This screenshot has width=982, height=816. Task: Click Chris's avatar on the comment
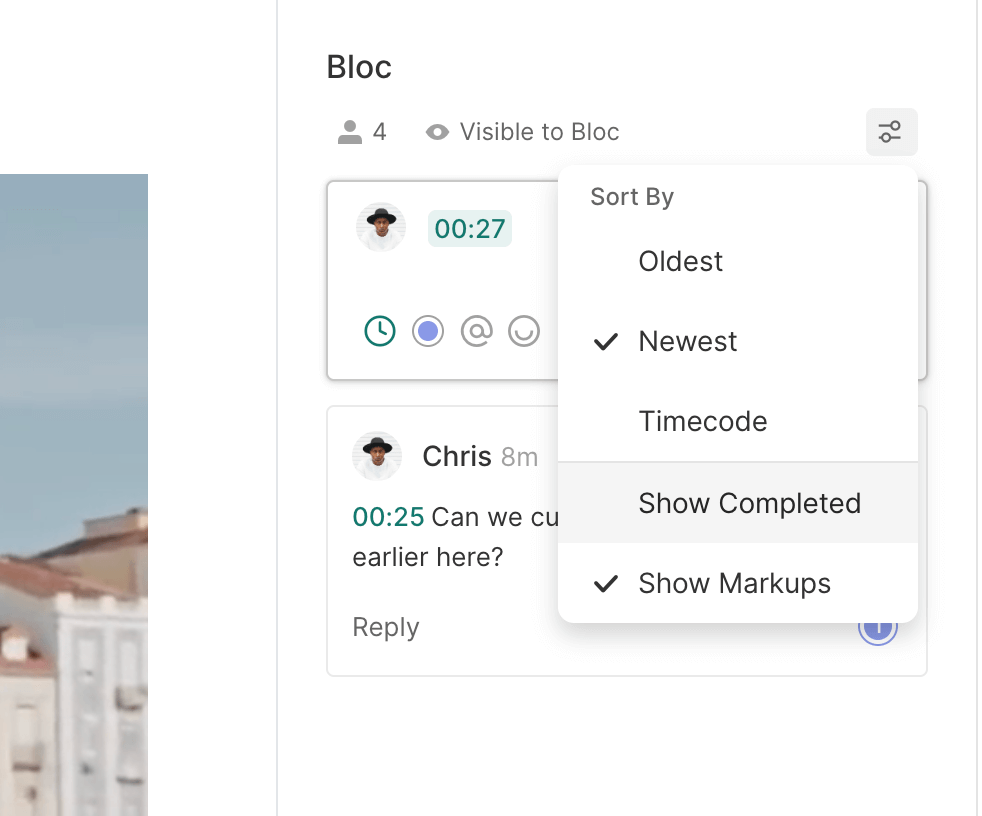point(377,457)
